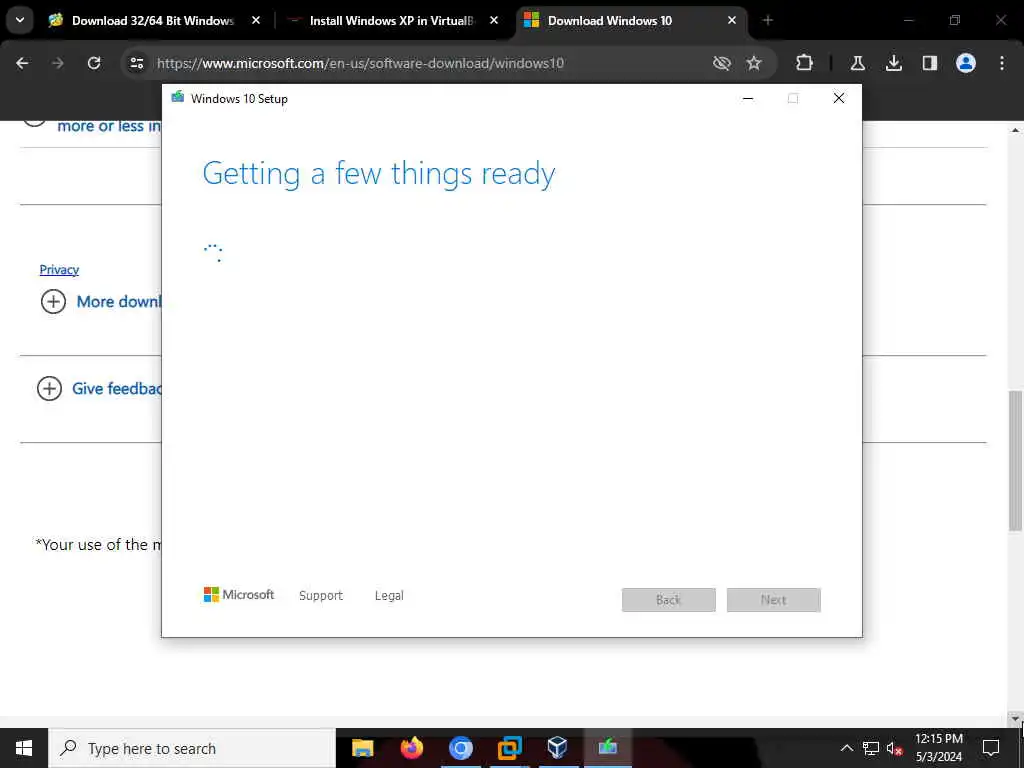Image resolution: width=1024 pixels, height=768 pixels.
Task: Expand the Give feedback section
Action: coord(50,389)
